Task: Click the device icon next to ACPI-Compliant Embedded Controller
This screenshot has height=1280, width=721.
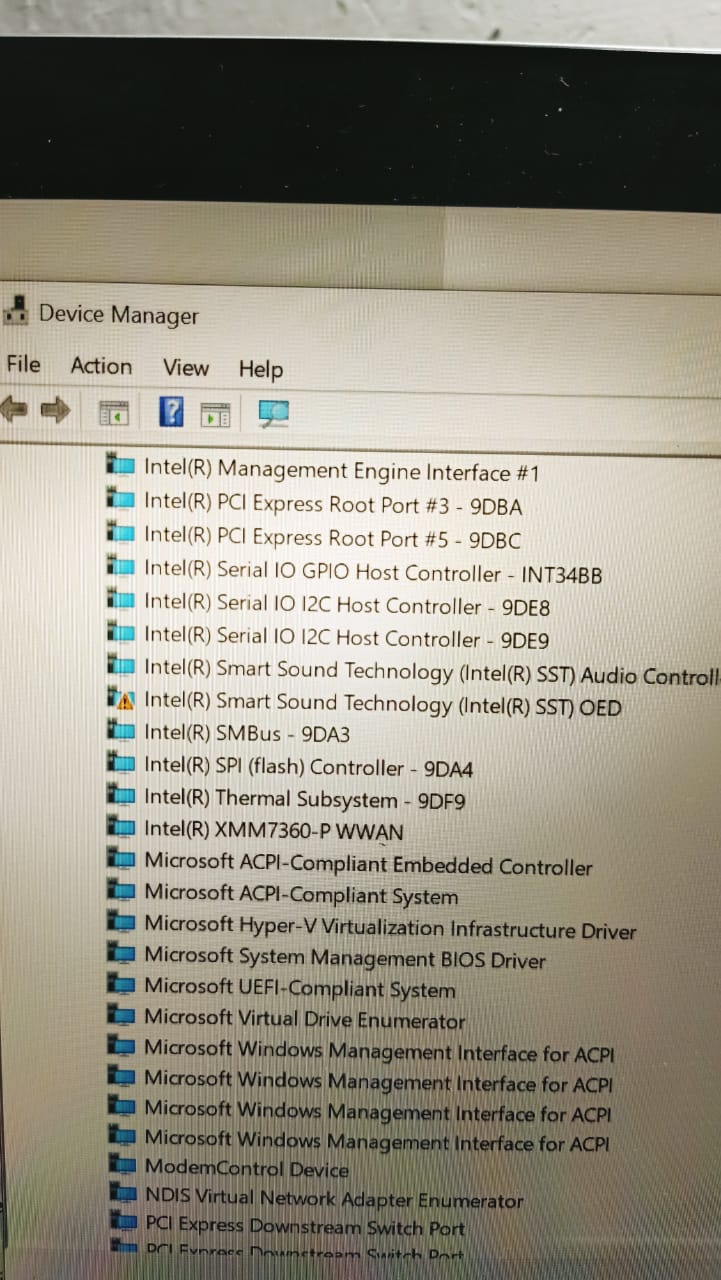Action: (121, 861)
